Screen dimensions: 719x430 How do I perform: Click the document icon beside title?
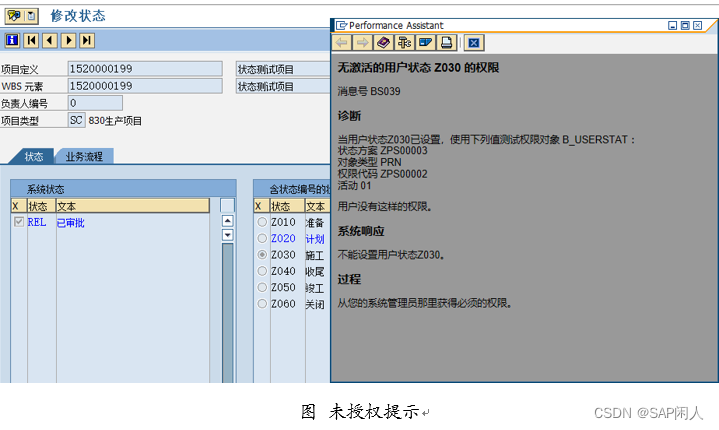pos(31,16)
